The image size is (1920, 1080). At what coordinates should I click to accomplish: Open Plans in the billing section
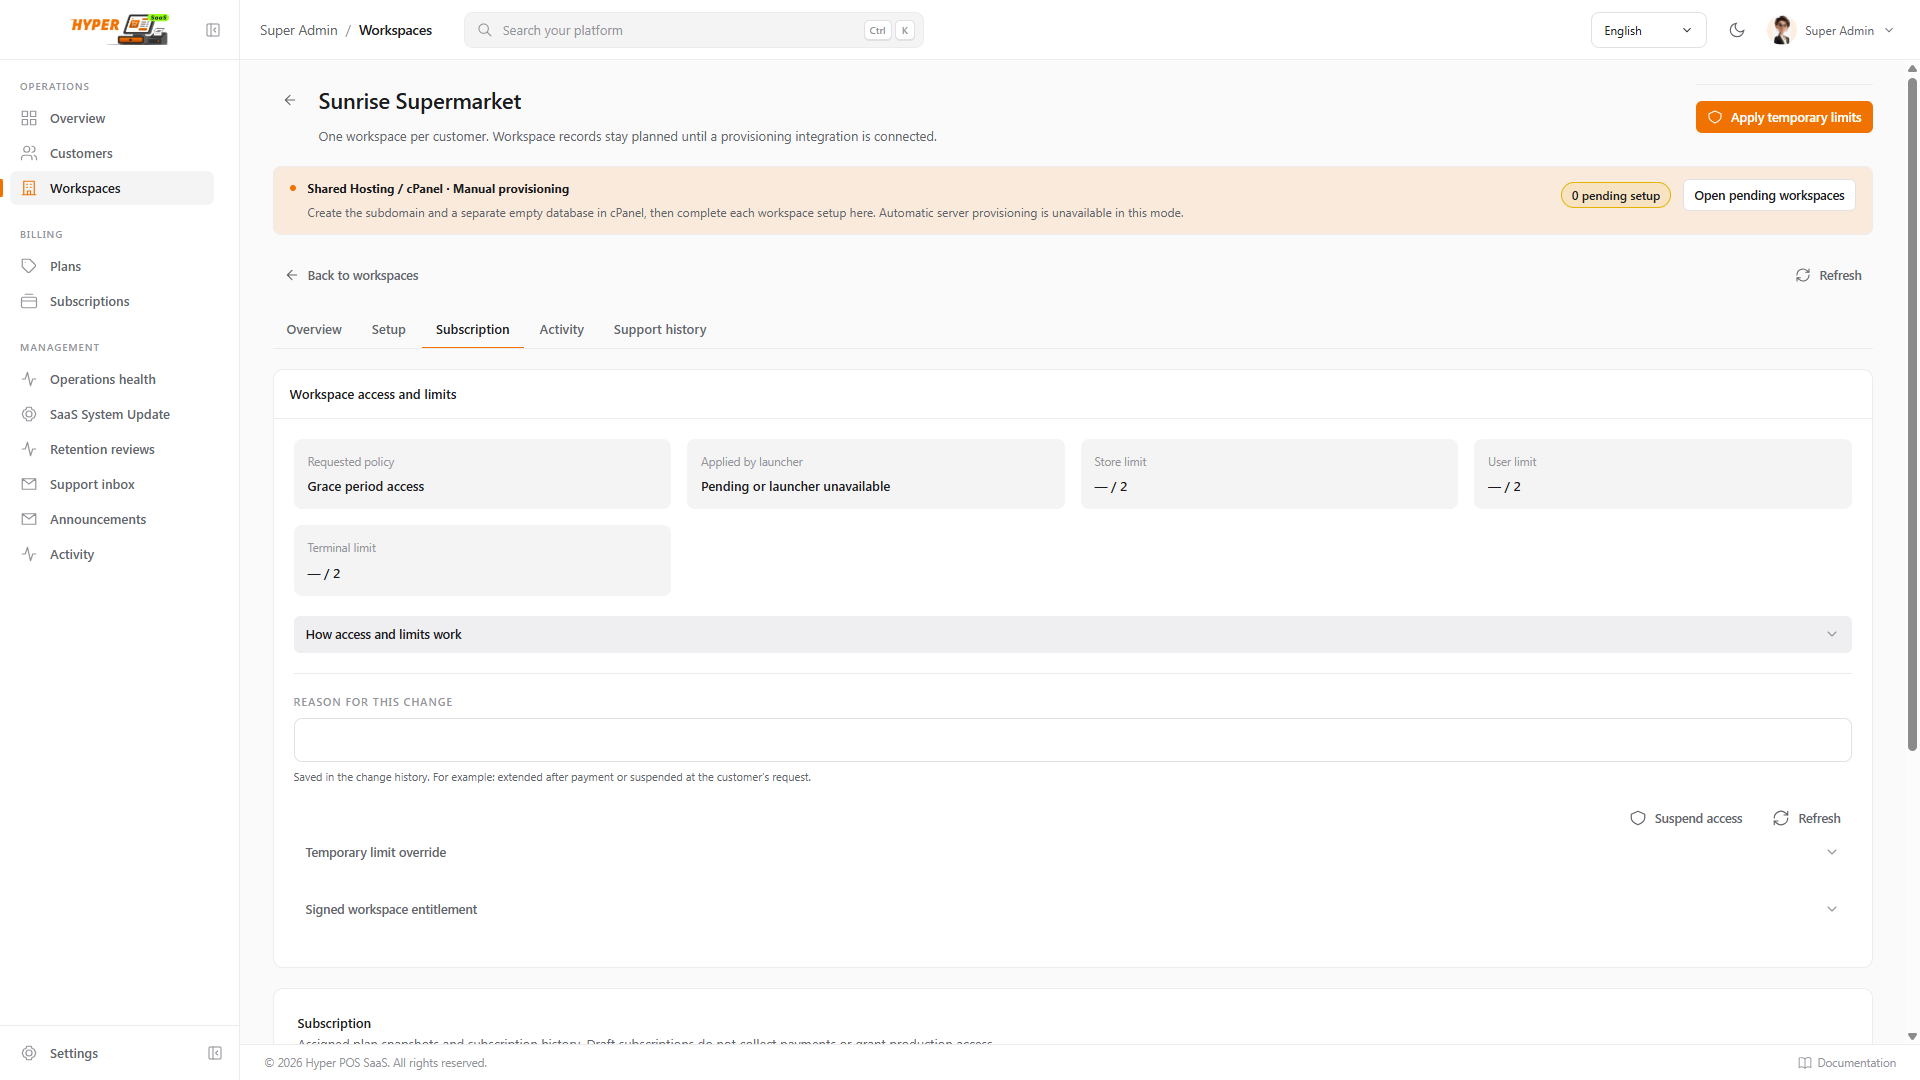click(x=112, y=266)
